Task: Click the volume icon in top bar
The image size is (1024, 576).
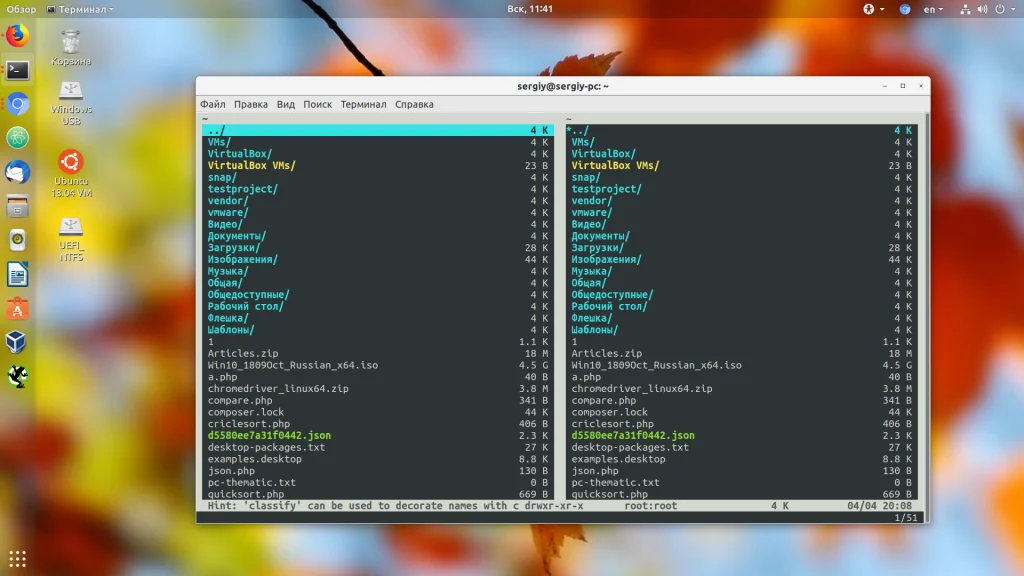Action: (982, 9)
